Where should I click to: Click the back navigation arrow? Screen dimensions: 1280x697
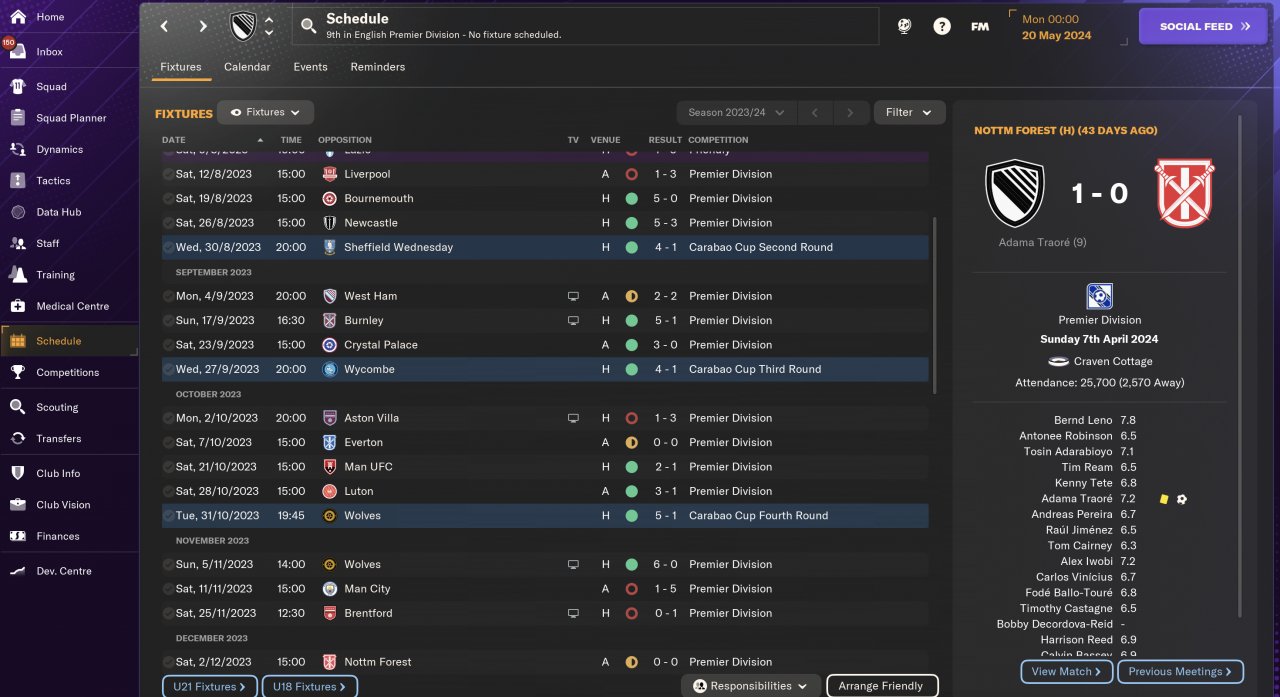(165, 27)
